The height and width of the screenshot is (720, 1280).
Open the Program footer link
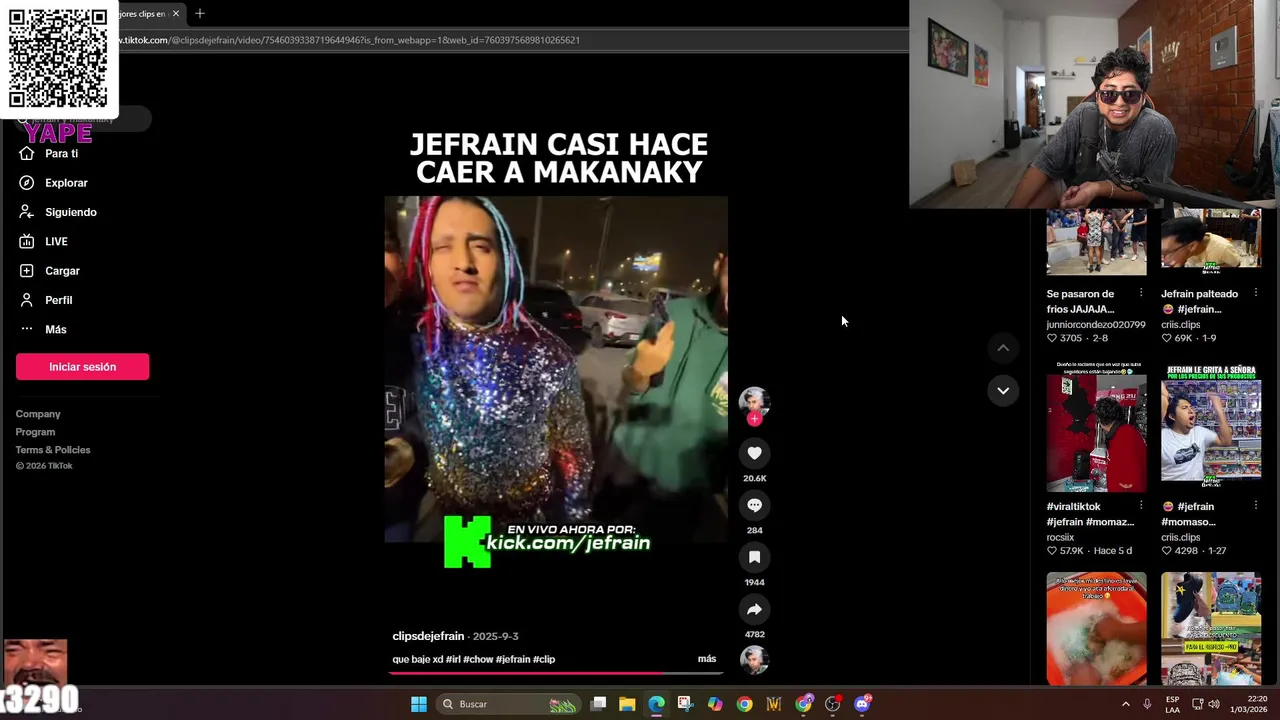point(35,432)
